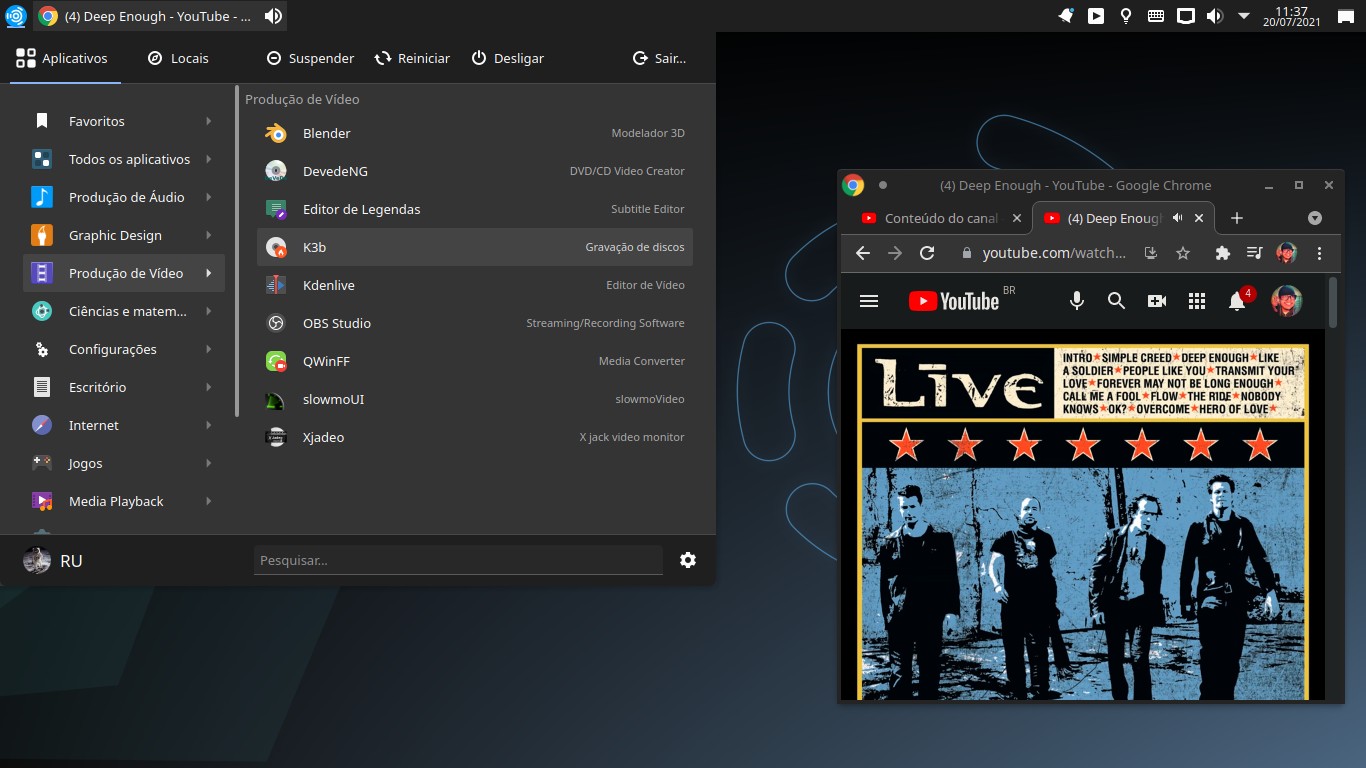Open new tab in Chrome
The width and height of the screenshot is (1366, 768).
click(x=1237, y=218)
